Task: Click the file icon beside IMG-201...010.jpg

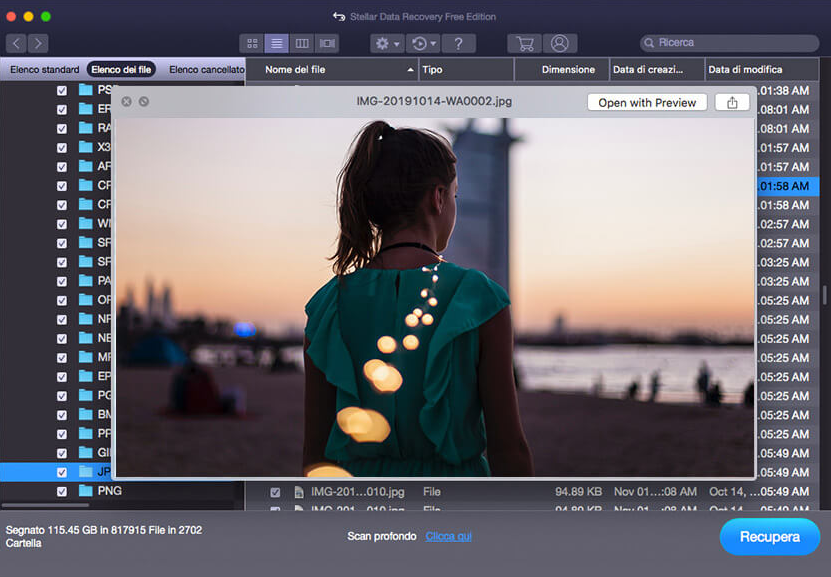Action: coord(299,492)
